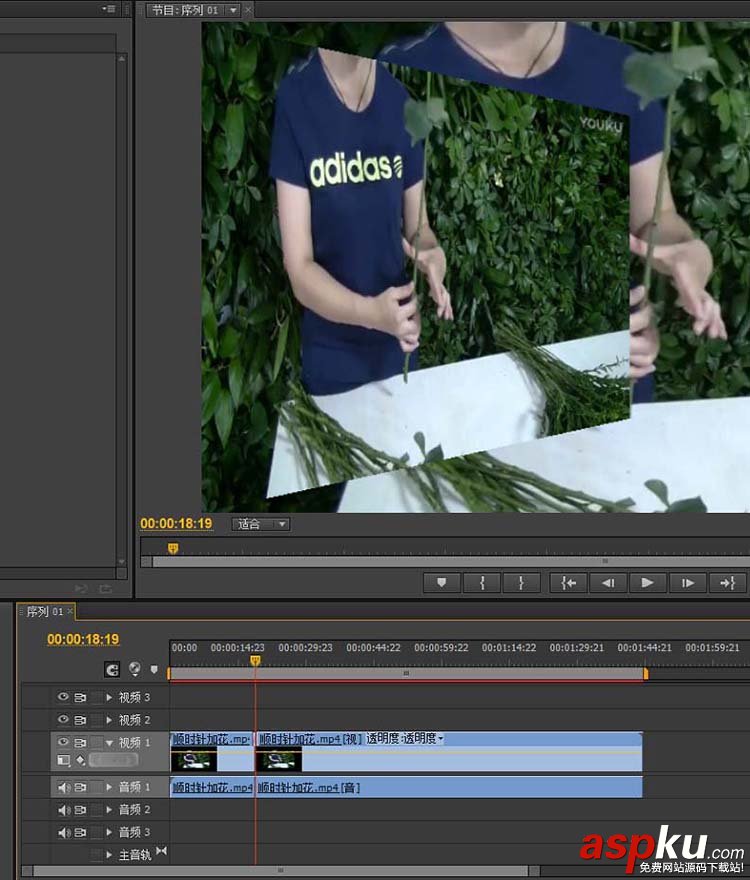Image resolution: width=750 pixels, height=880 pixels.
Task: Toggle the snap magnet icon in timeline
Action: [112, 670]
